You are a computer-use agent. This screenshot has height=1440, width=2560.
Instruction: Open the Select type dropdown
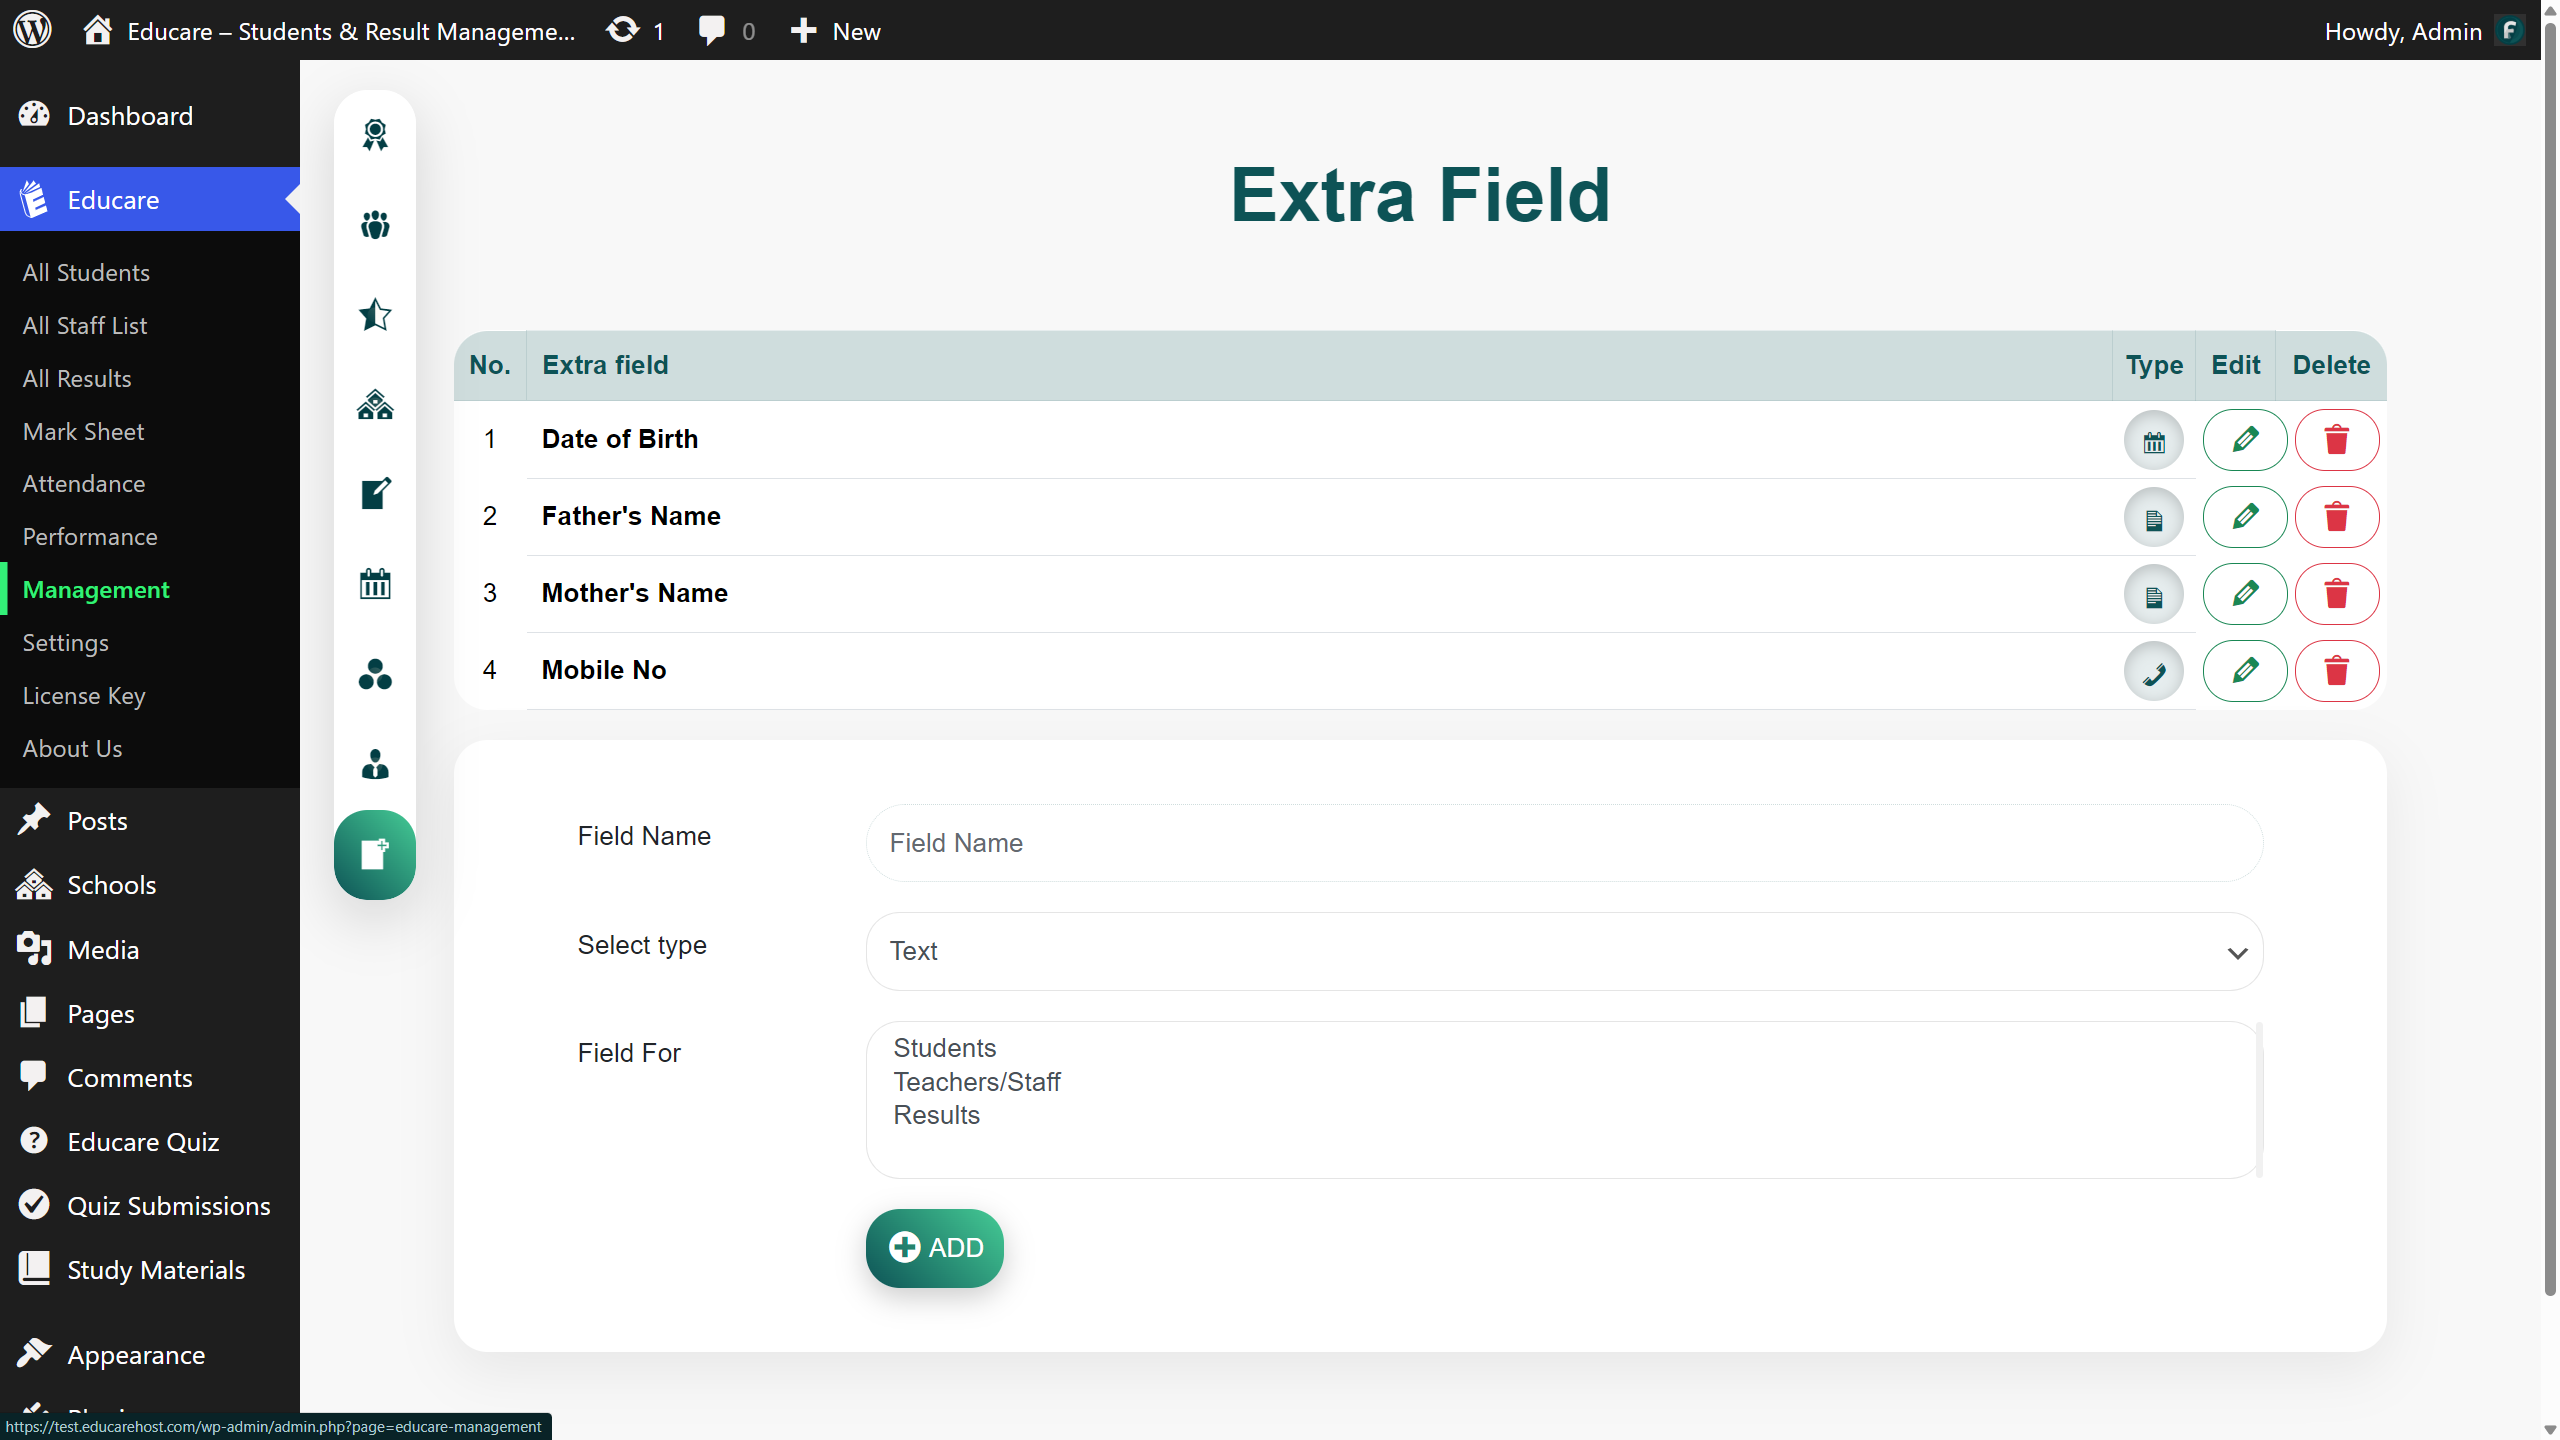1564,951
